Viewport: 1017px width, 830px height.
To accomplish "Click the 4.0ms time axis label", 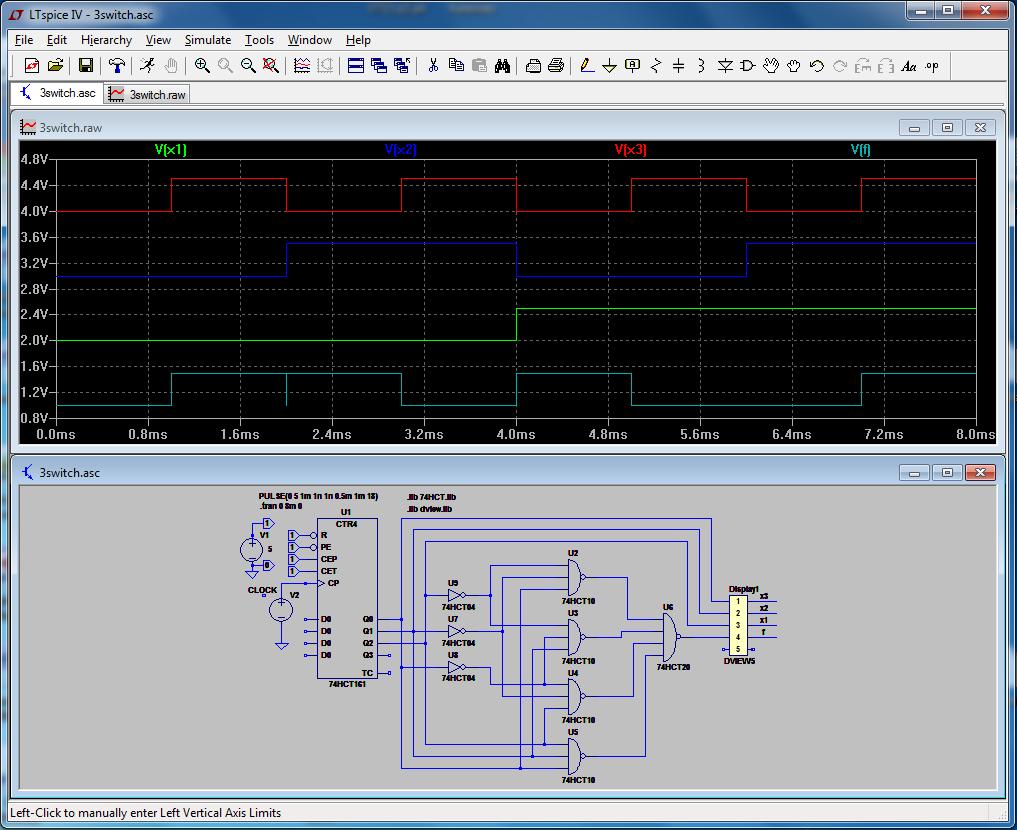I will (516, 434).
